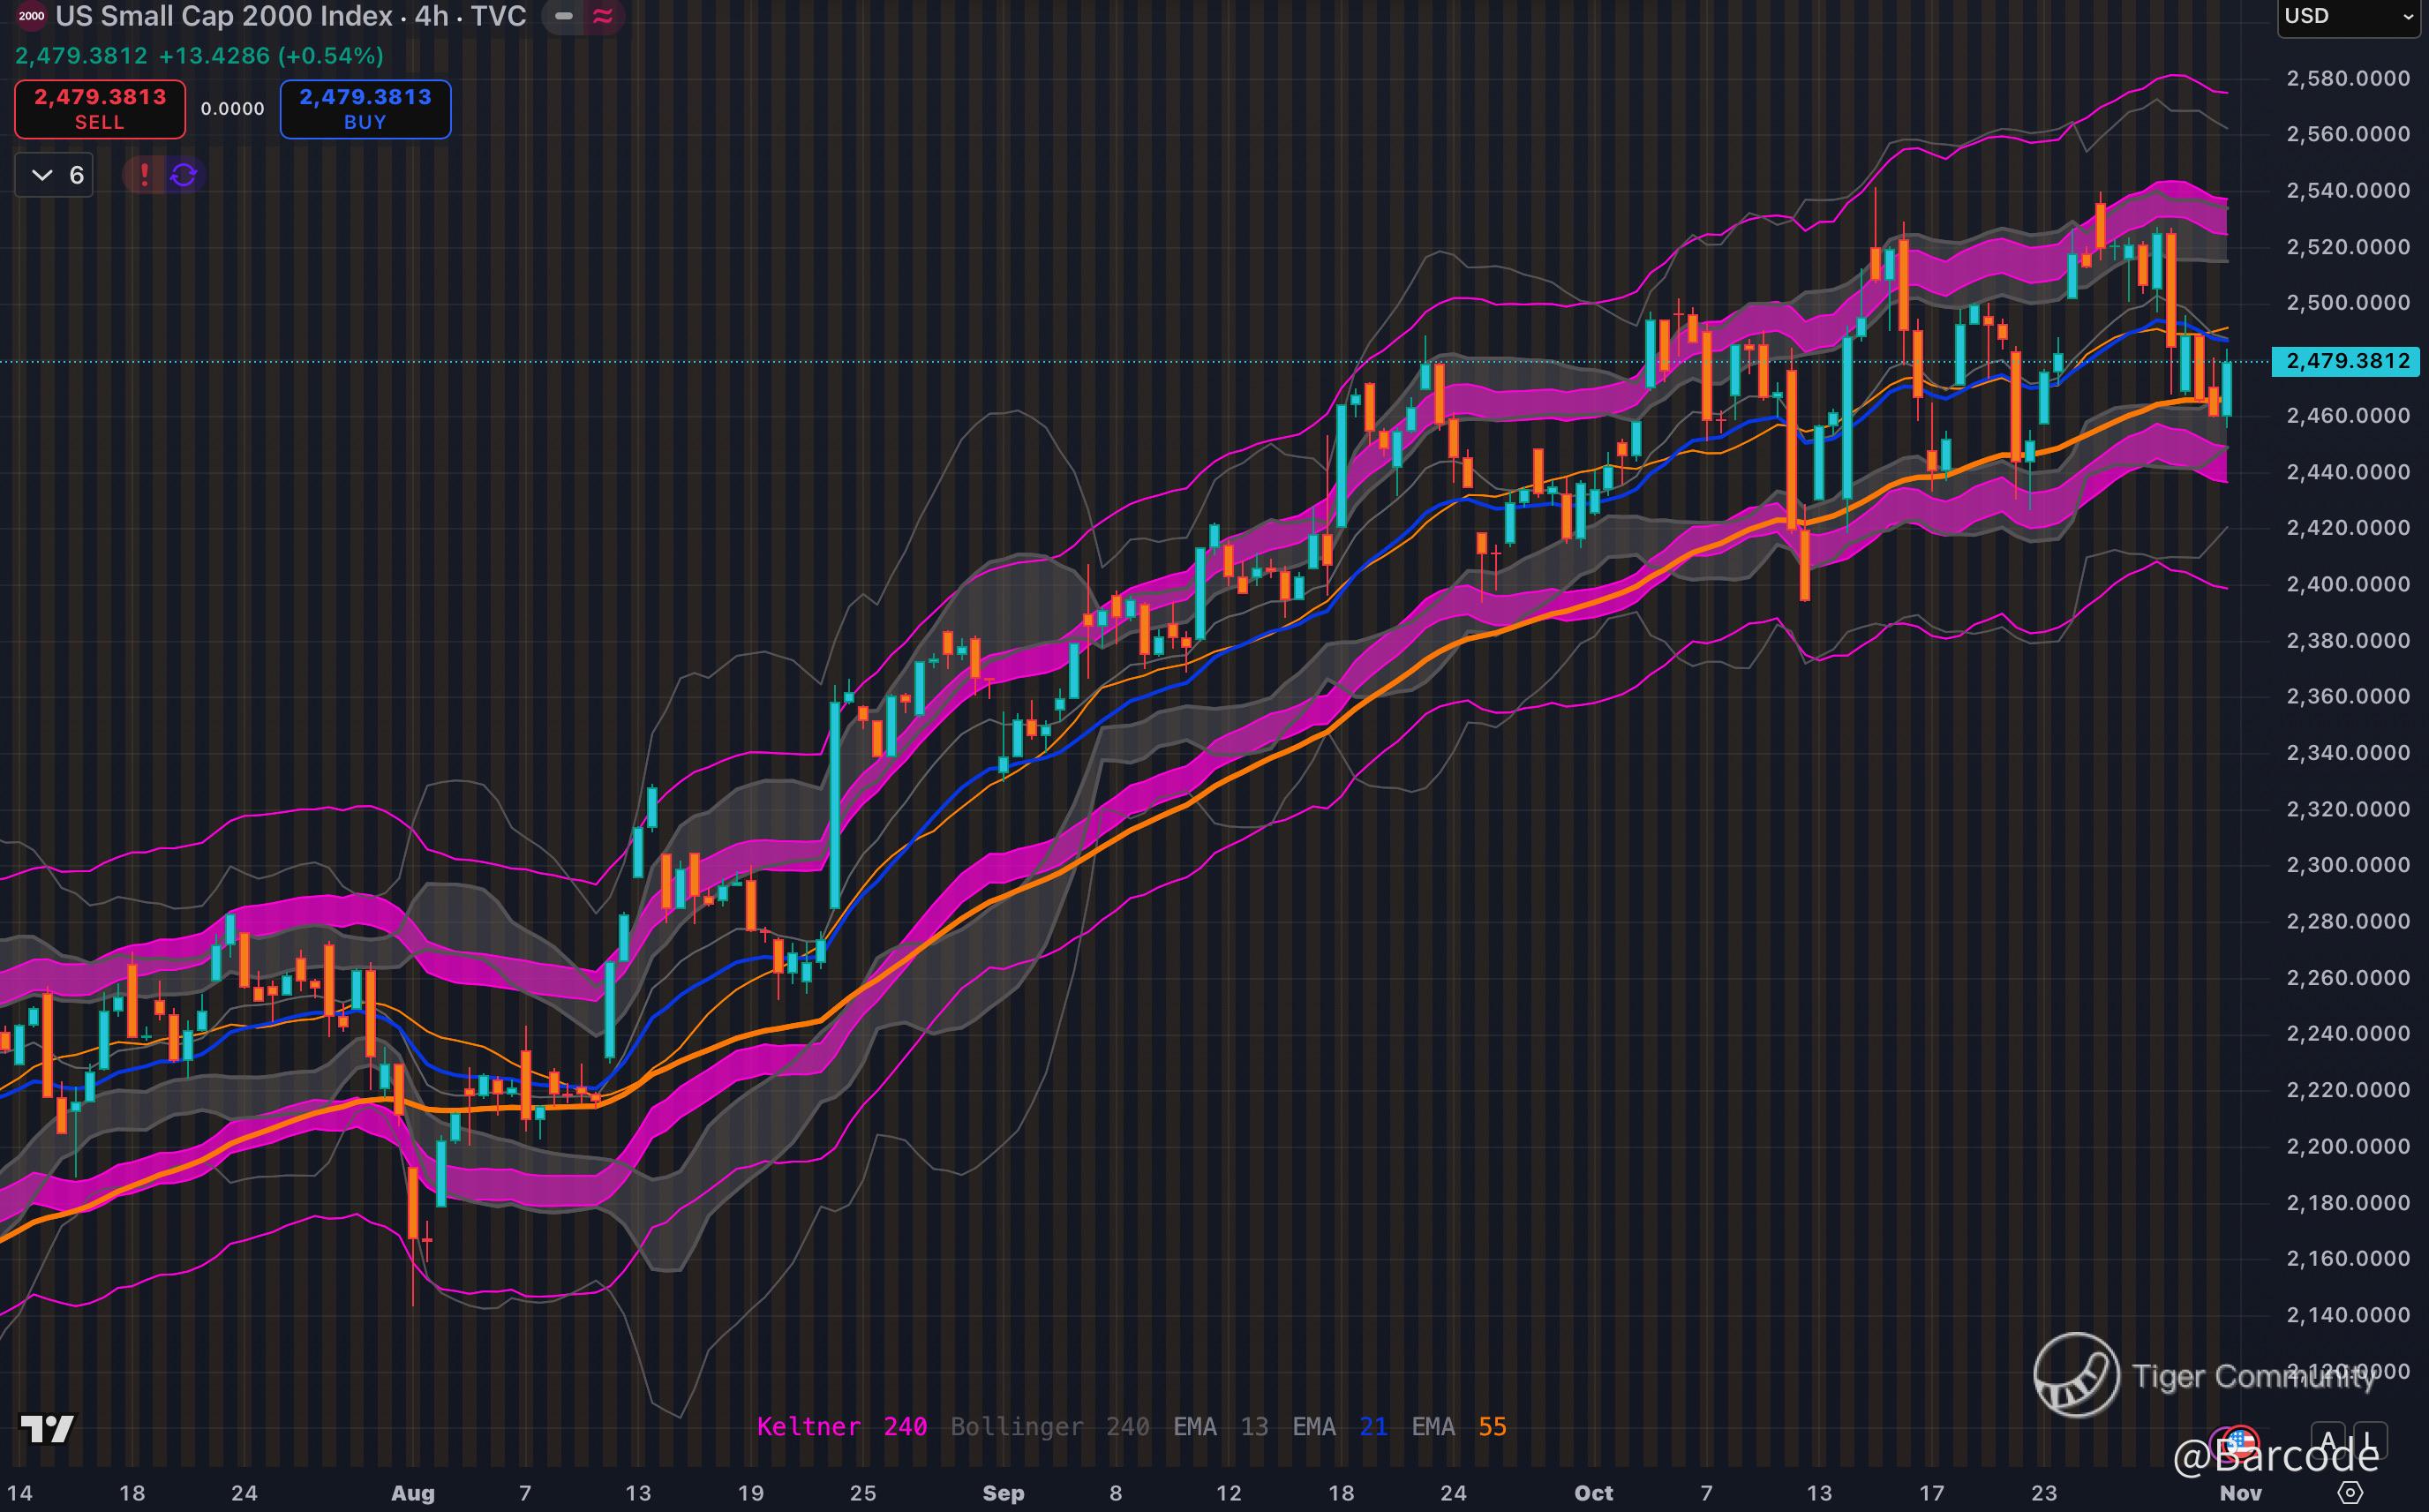
Task: Click the Keltner 240 indicator label
Action: (x=841, y=1427)
